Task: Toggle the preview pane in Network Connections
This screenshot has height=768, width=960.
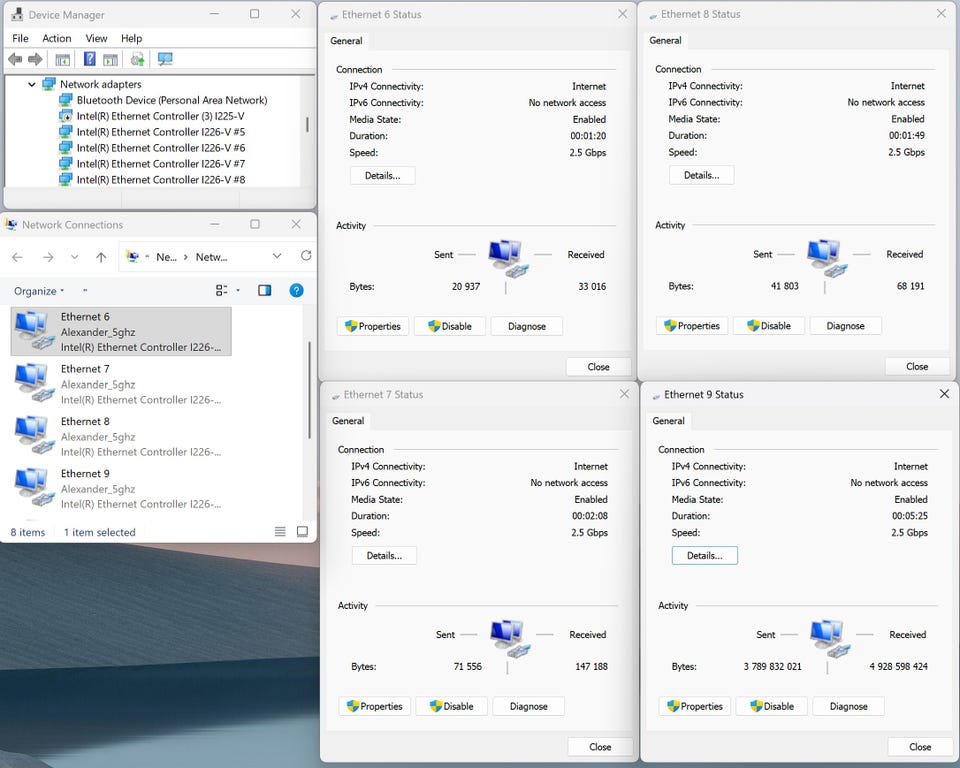Action: [264, 291]
